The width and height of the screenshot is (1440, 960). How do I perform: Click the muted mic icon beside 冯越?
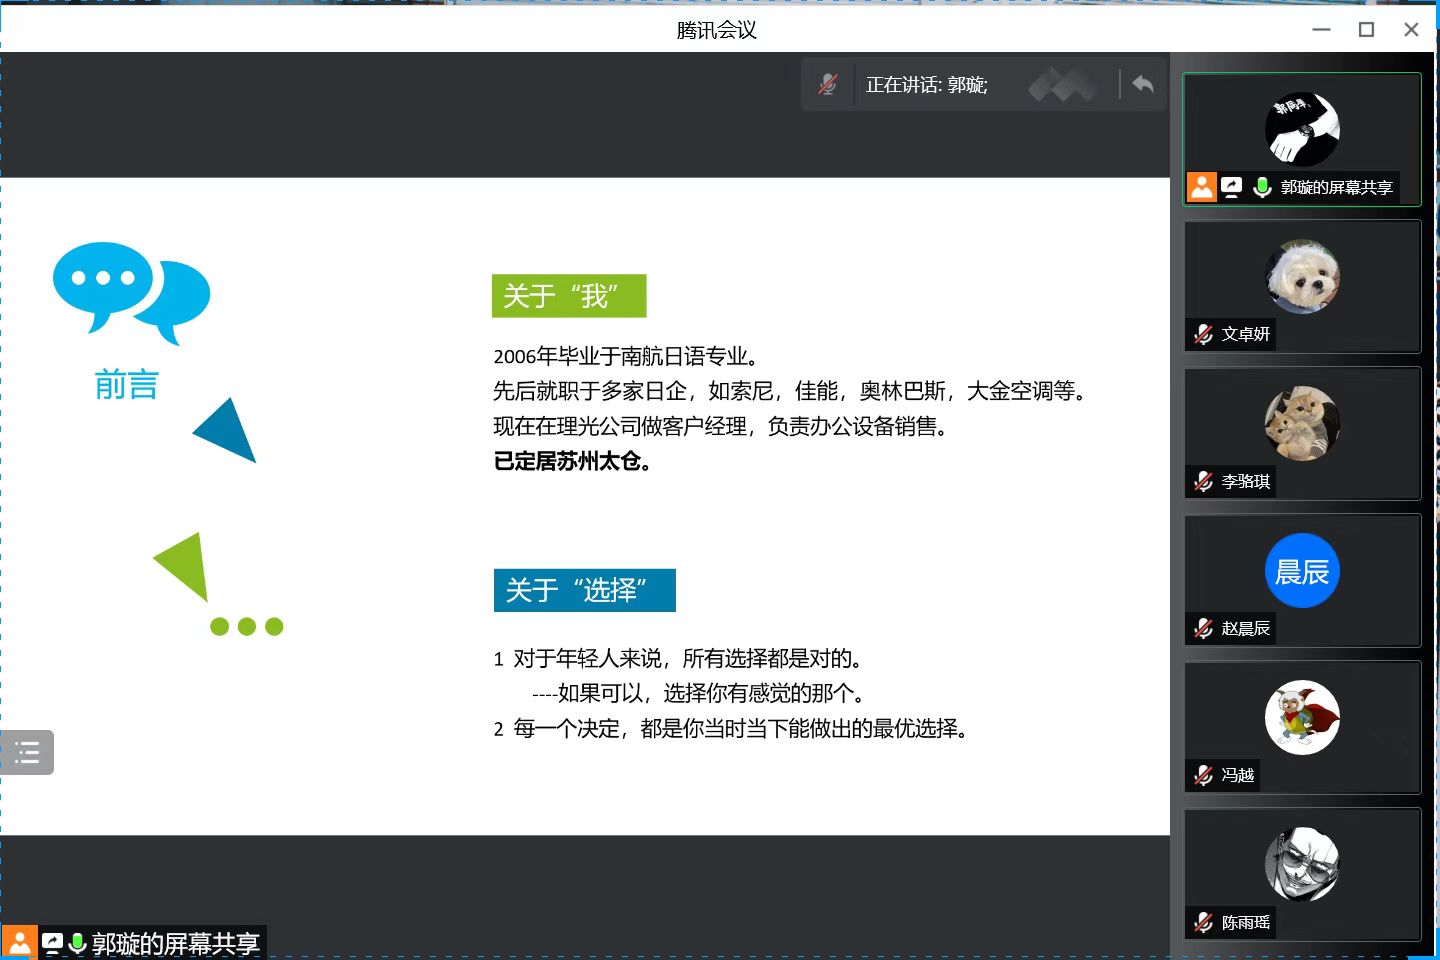pyautogui.click(x=1204, y=775)
